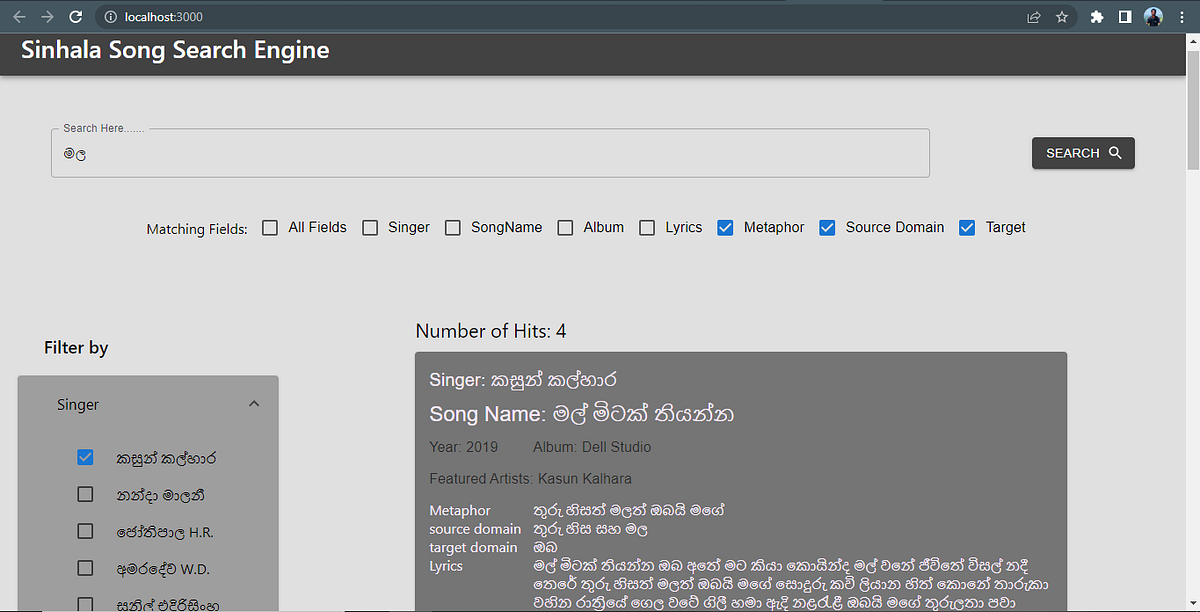Image resolution: width=1200 pixels, height=612 pixels.
Task: Click the site info icon in address bar
Action: coord(110,16)
